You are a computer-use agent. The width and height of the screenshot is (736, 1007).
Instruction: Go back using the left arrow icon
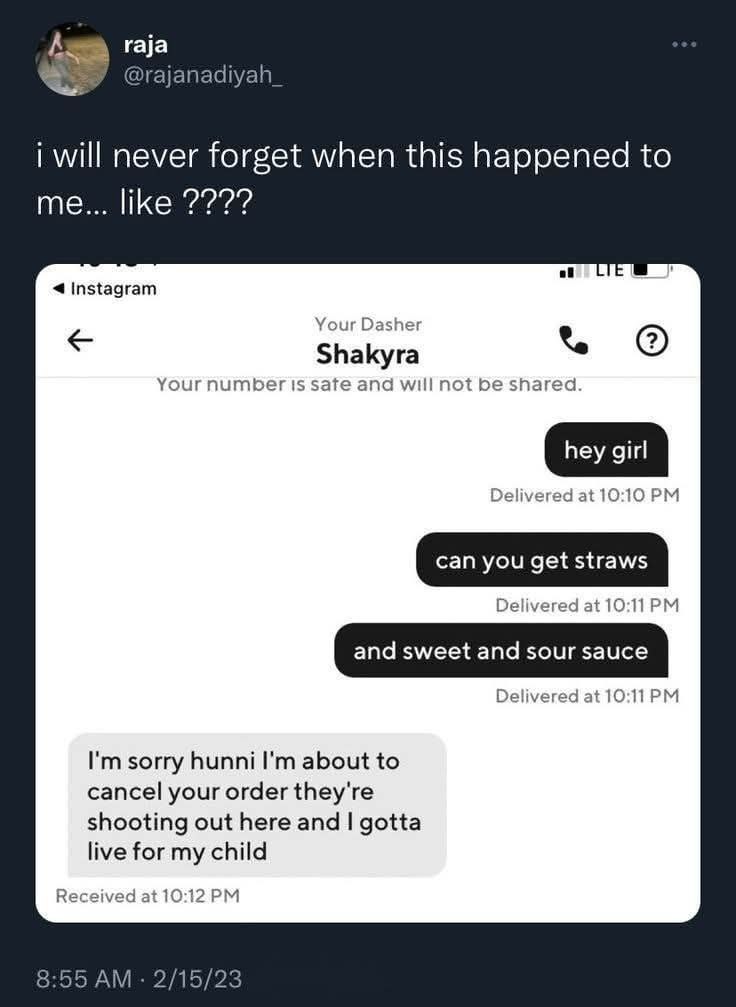pyautogui.click(x=80, y=340)
